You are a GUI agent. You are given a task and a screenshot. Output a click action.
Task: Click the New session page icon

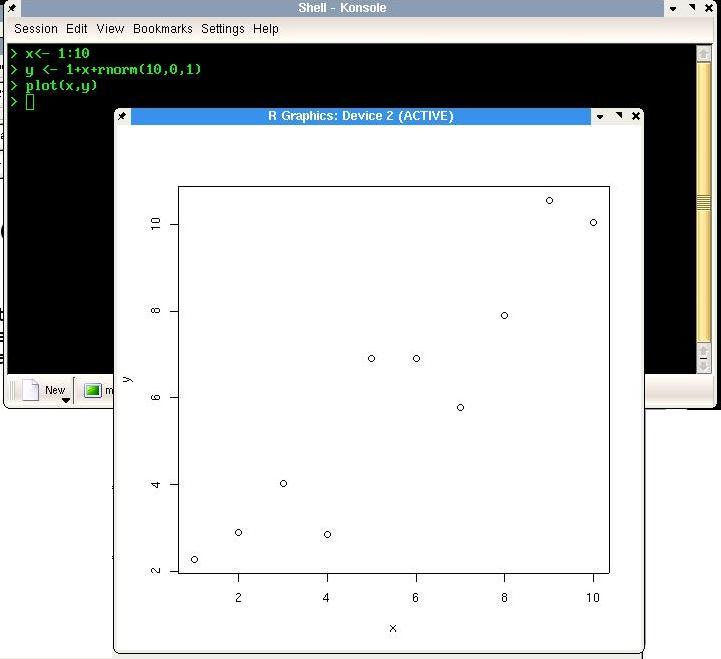click(31, 390)
